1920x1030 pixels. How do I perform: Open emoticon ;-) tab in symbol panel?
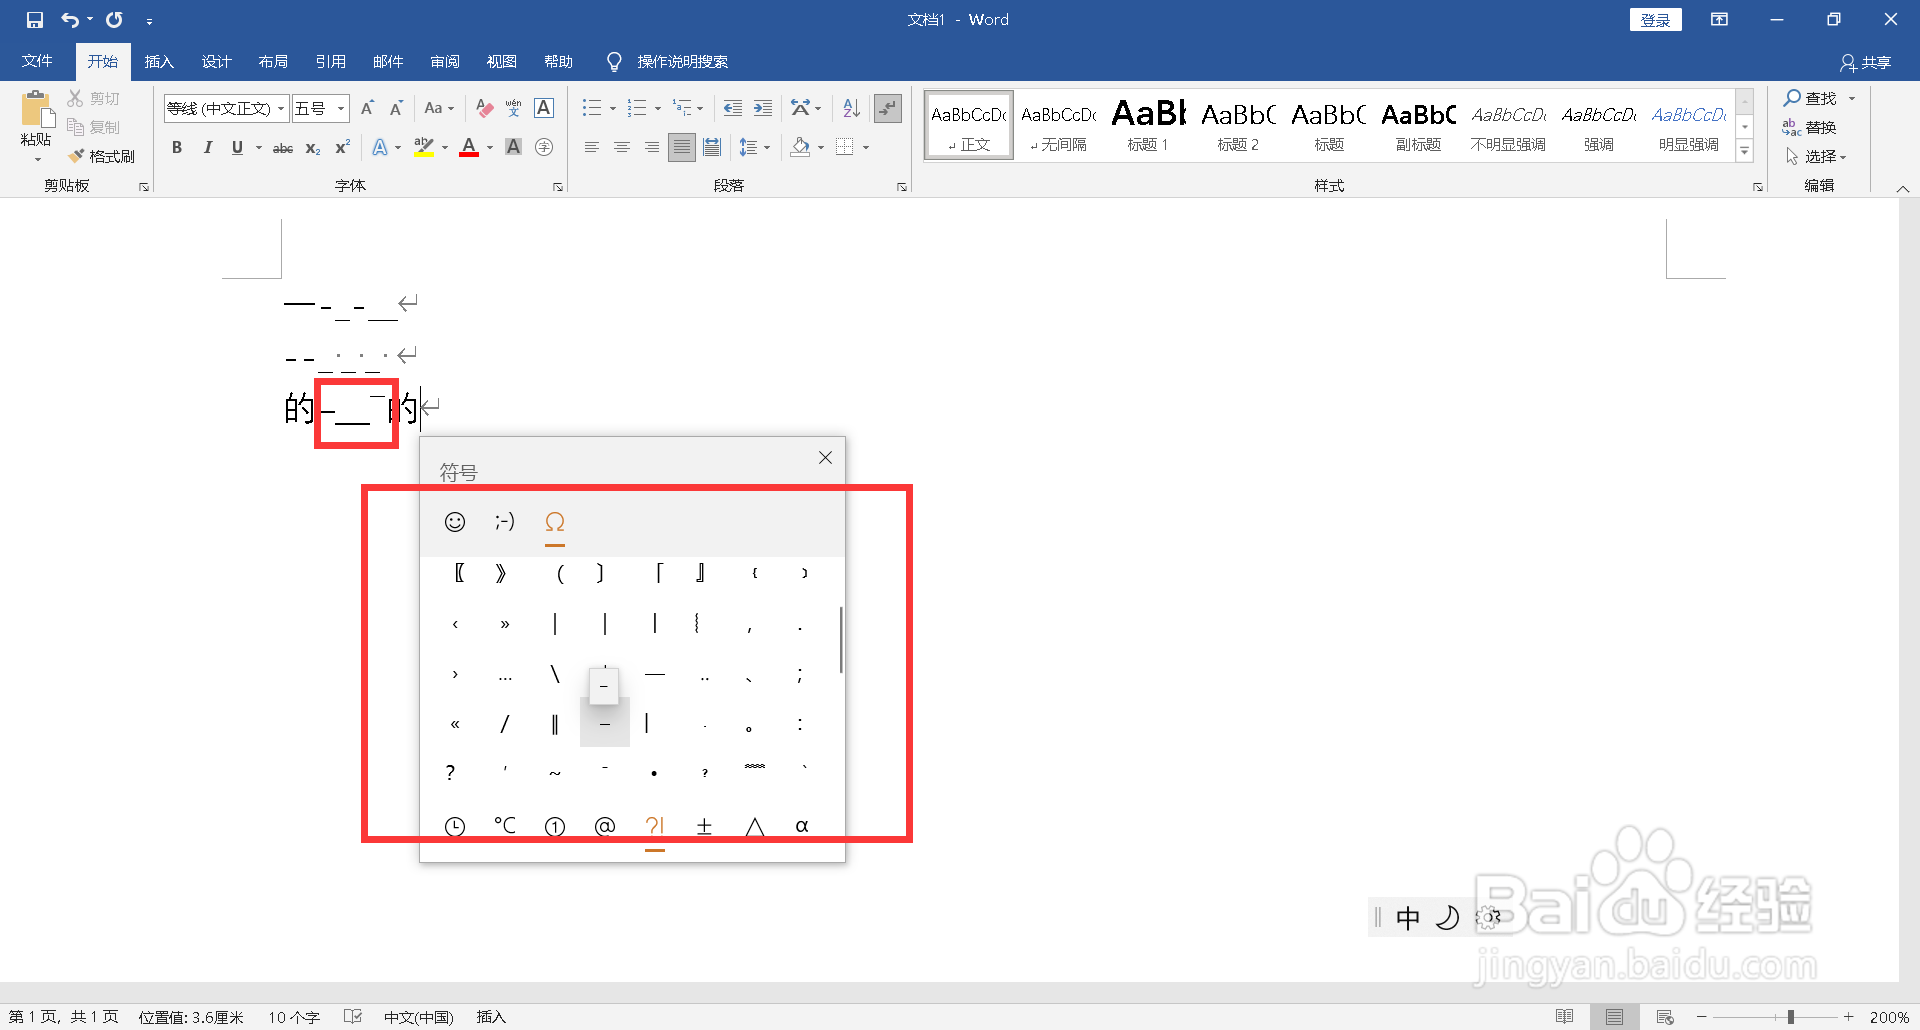click(x=505, y=522)
